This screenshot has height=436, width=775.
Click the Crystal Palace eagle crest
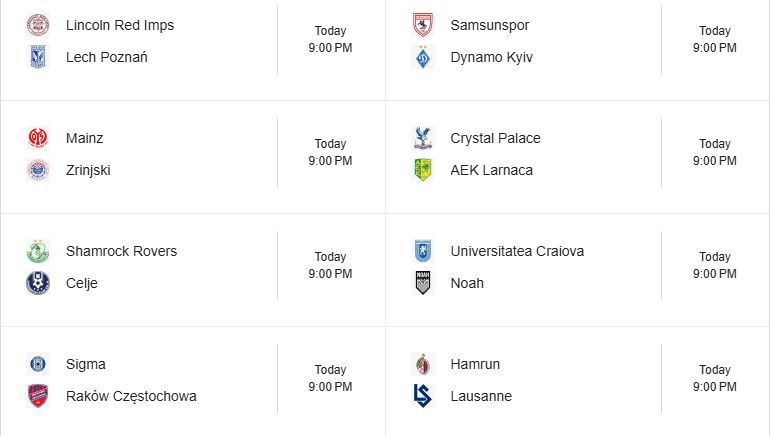(423, 138)
